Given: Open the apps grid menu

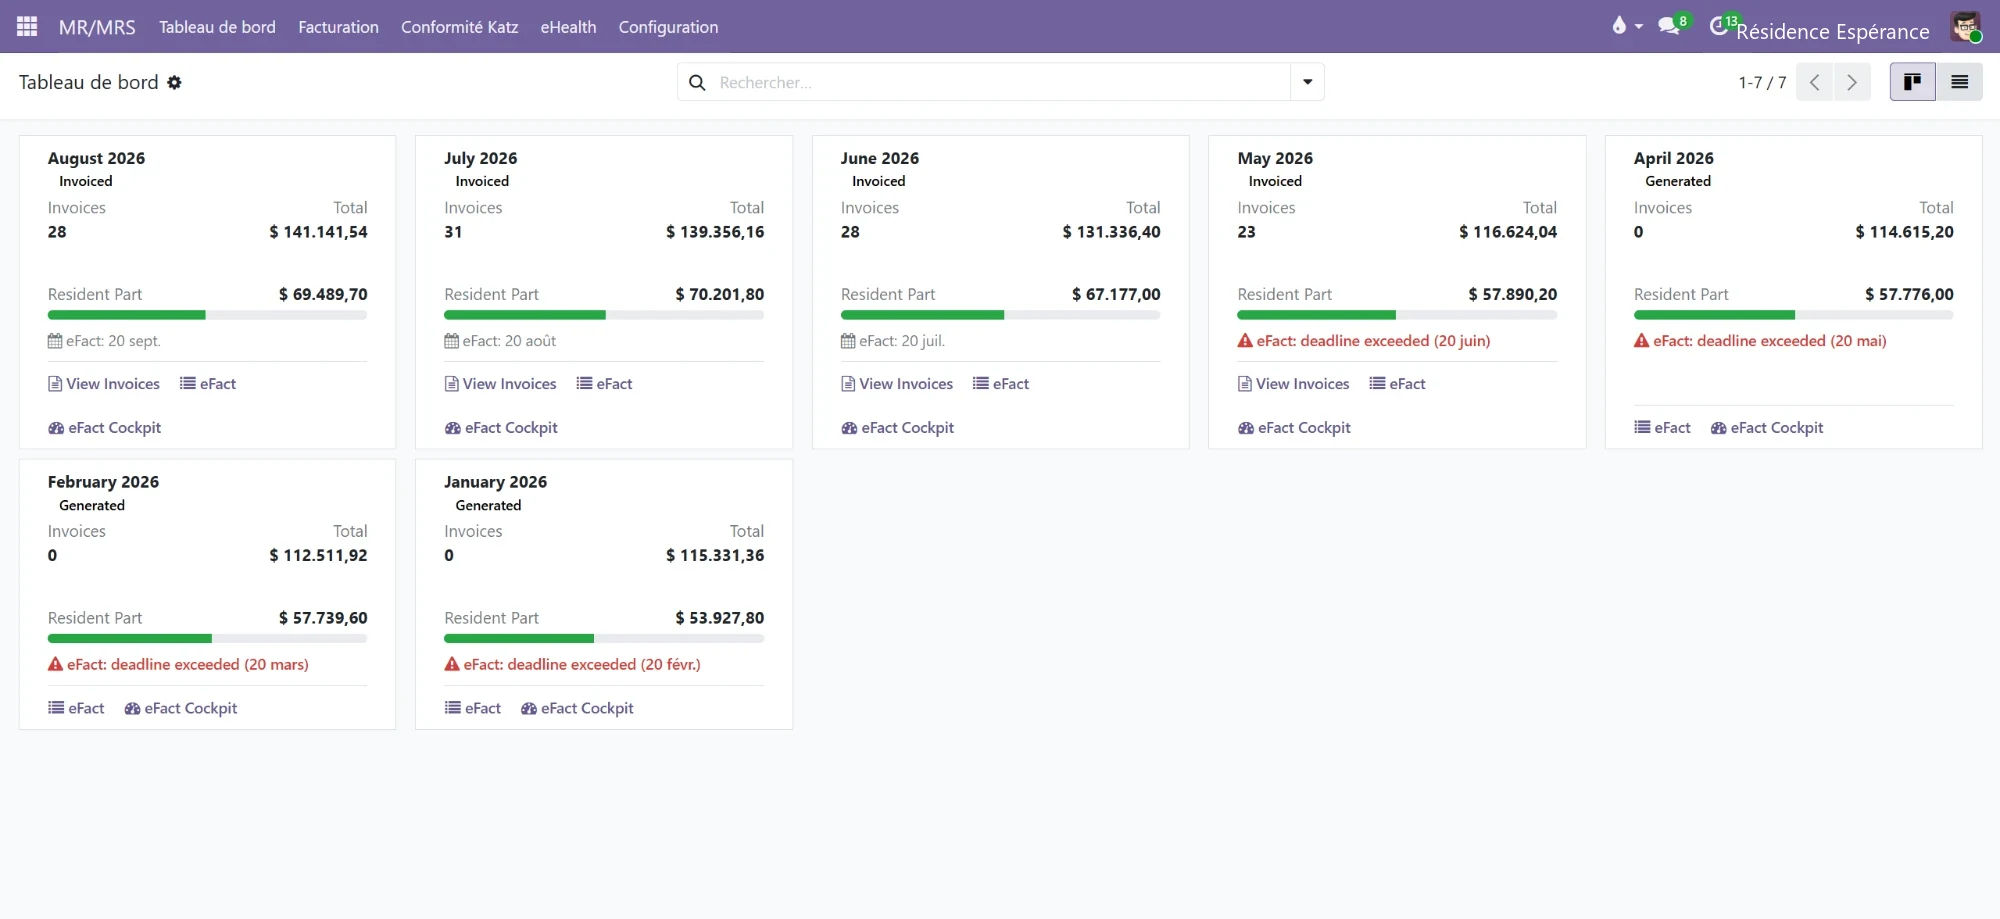Looking at the screenshot, I should 27,27.
